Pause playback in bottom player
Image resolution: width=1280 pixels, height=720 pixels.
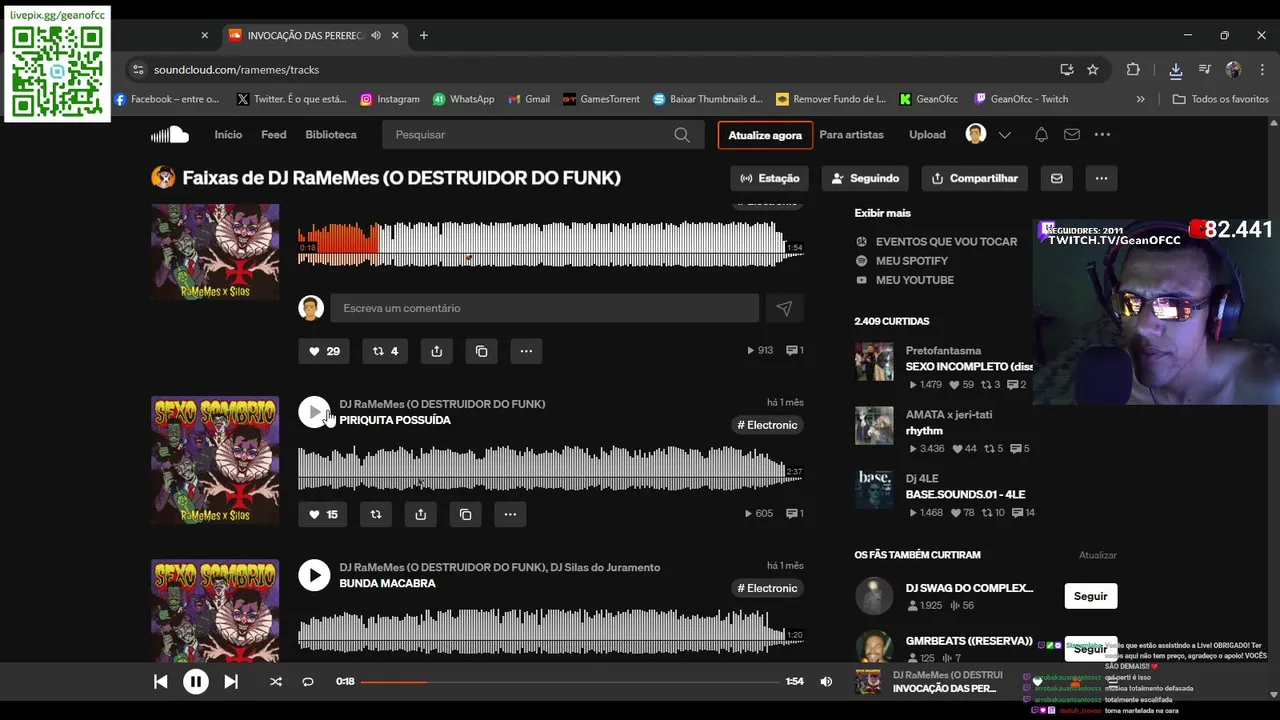(x=196, y=682)
